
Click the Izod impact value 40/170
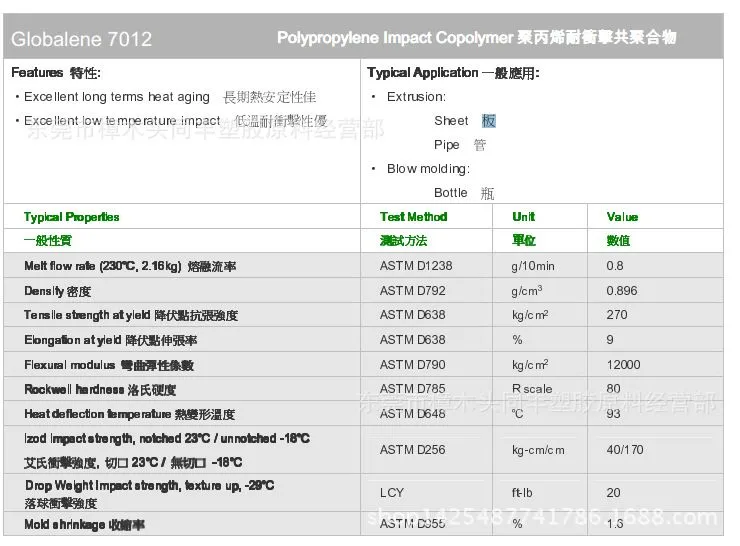(625, 450)
